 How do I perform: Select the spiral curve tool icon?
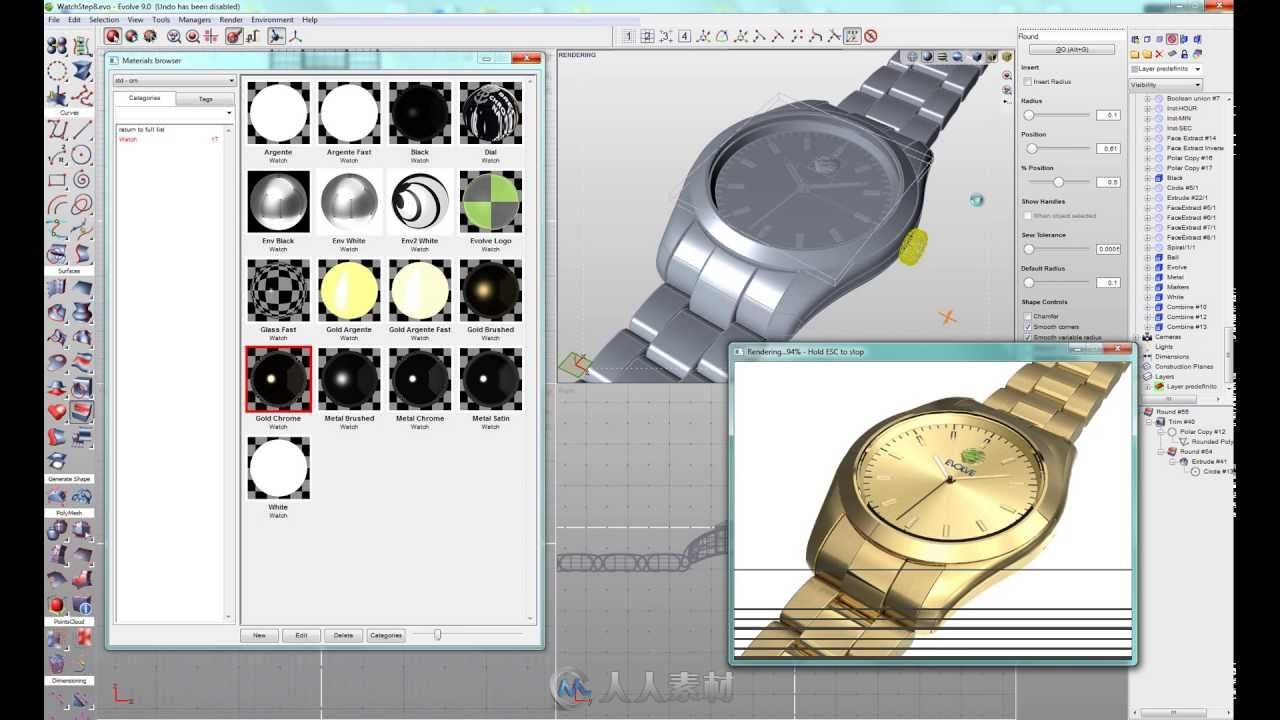coord(82,180)
